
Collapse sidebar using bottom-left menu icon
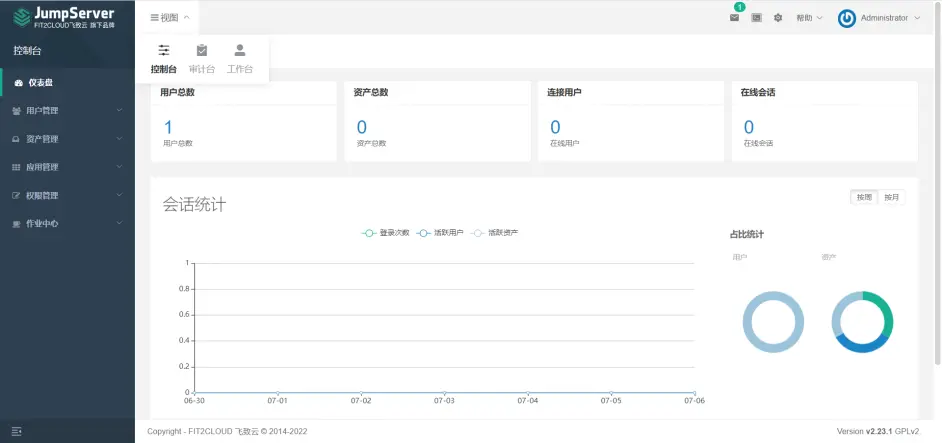click(17, 431)
